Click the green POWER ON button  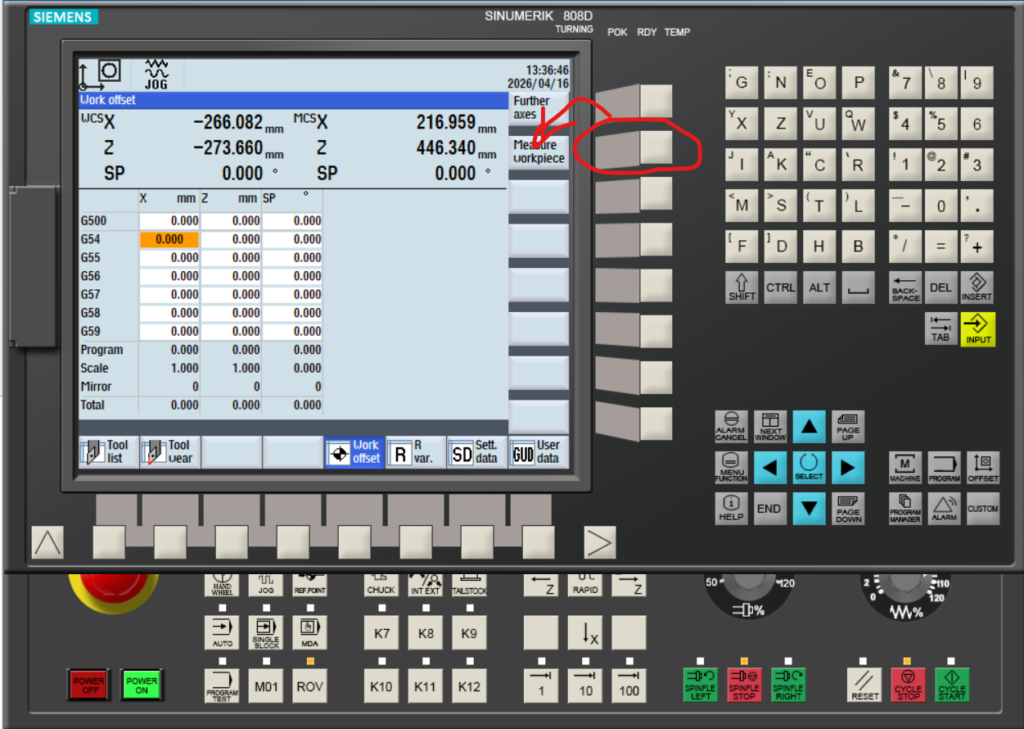point(141,686)
